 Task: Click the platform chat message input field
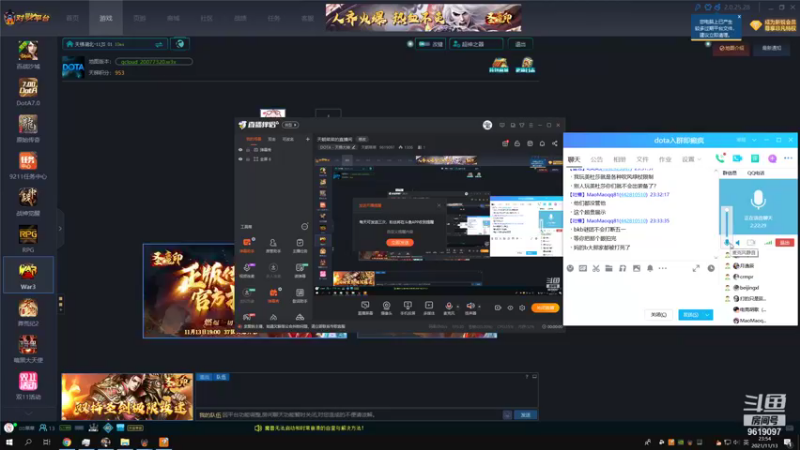(350, 415)
